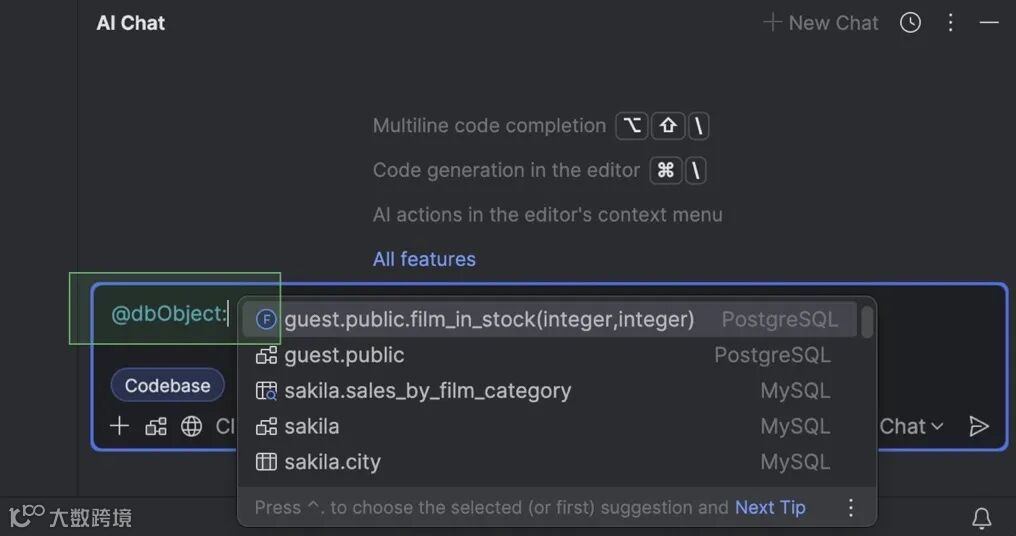Pick the sakila schema suggestion
The width and height of the screenshot is (1016, 536).
[x=311, y=427]
